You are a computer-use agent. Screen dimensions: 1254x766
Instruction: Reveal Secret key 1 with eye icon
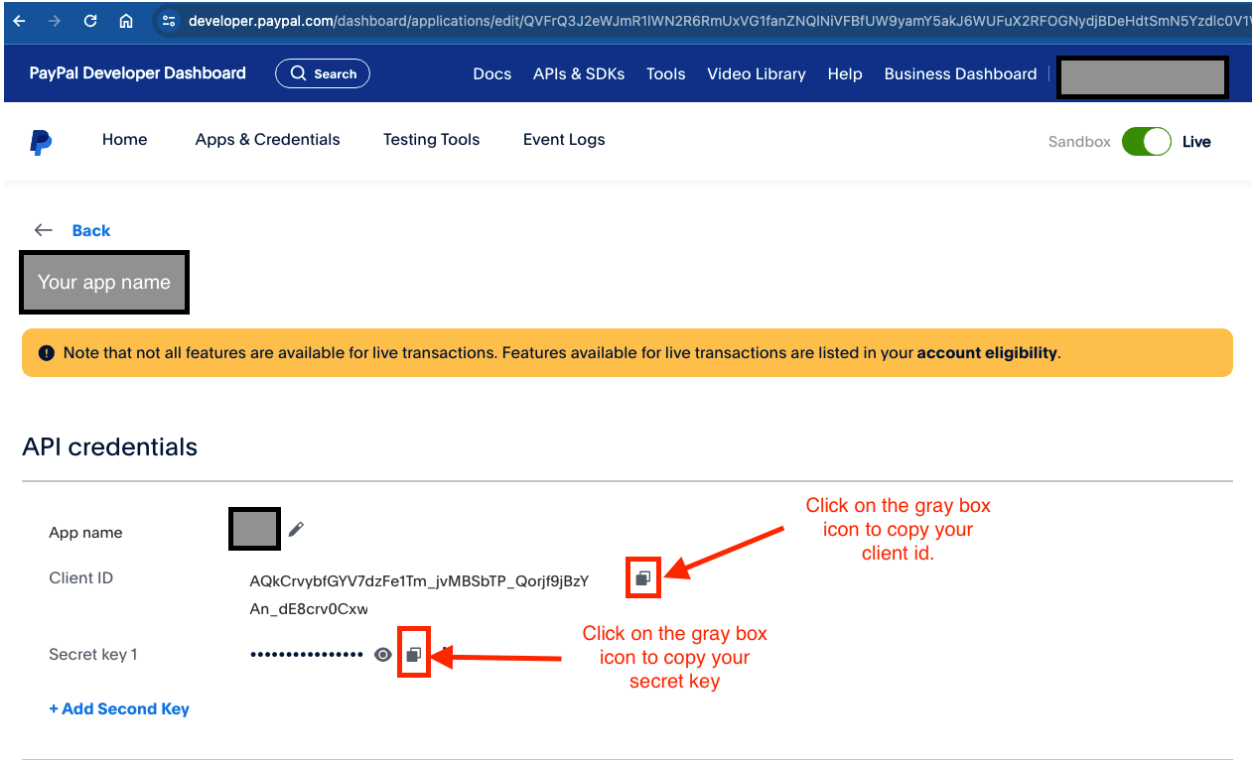click(382, 655)
